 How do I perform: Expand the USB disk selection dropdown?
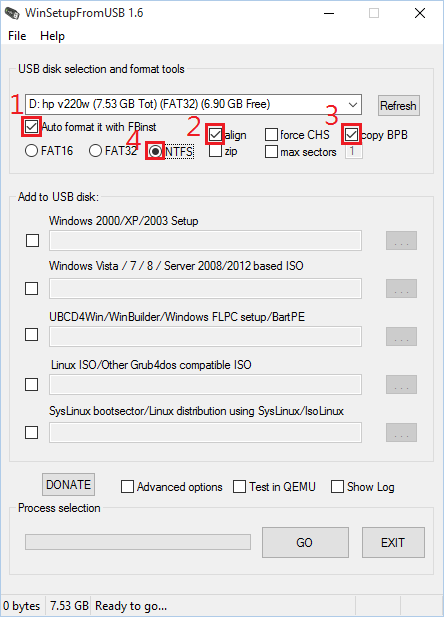pos(353,105)
